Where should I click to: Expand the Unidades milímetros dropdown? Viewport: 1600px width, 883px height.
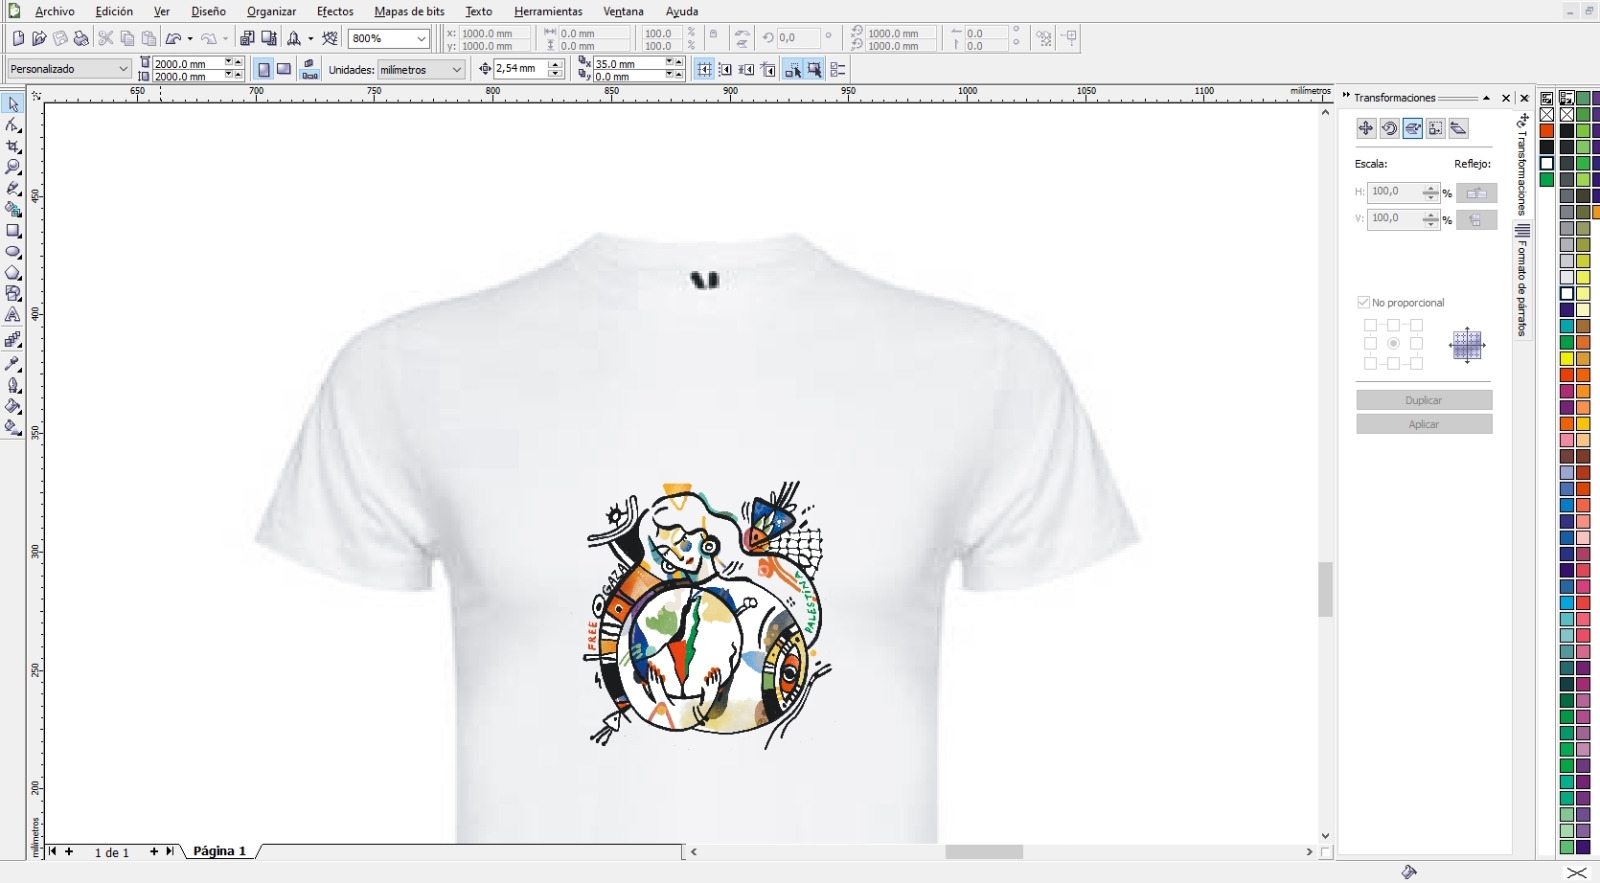(456, 70)
